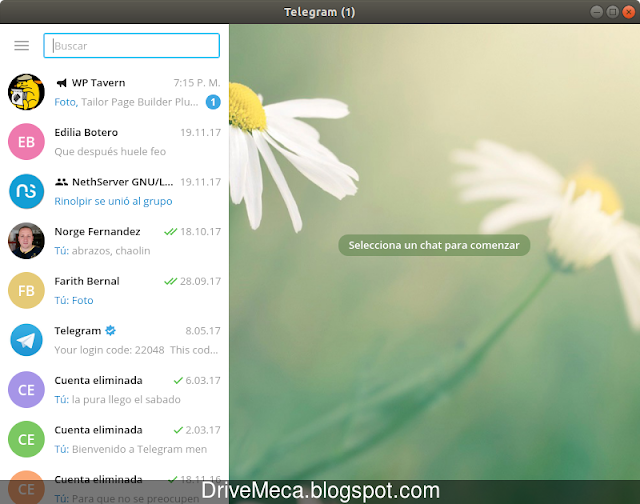Click 7:15 P. M. timestamp on WP Tavern

[197, 83]
